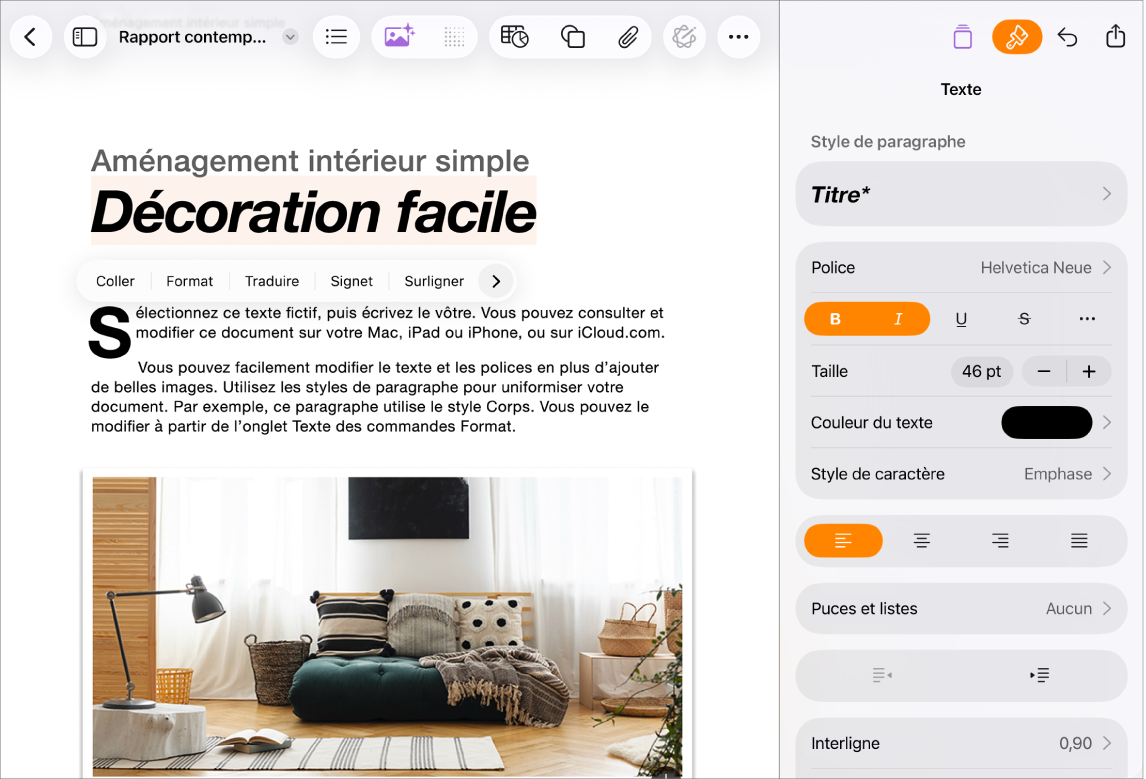Click the drawing scribble icon
Viewport: 1146px width, 779px height.
tap(684, 37)
